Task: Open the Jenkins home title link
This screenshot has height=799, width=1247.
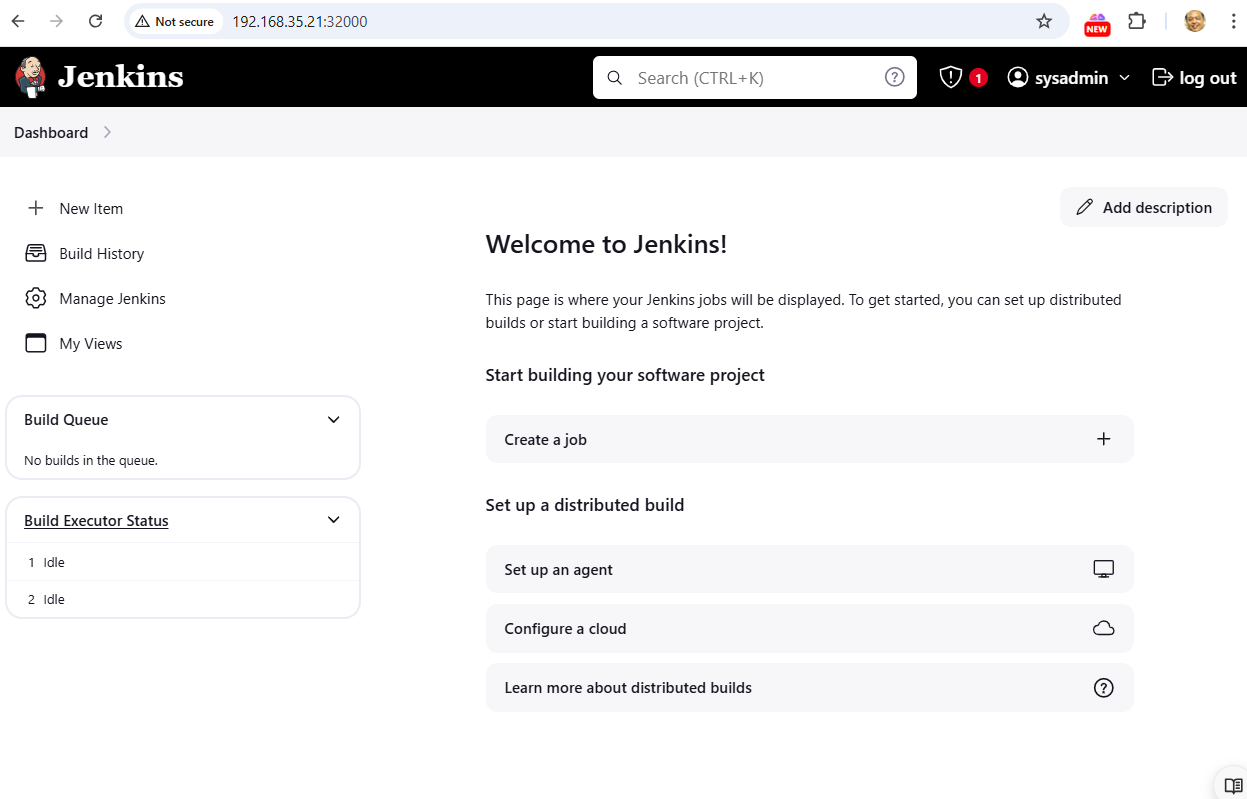Action: [120, 77]
